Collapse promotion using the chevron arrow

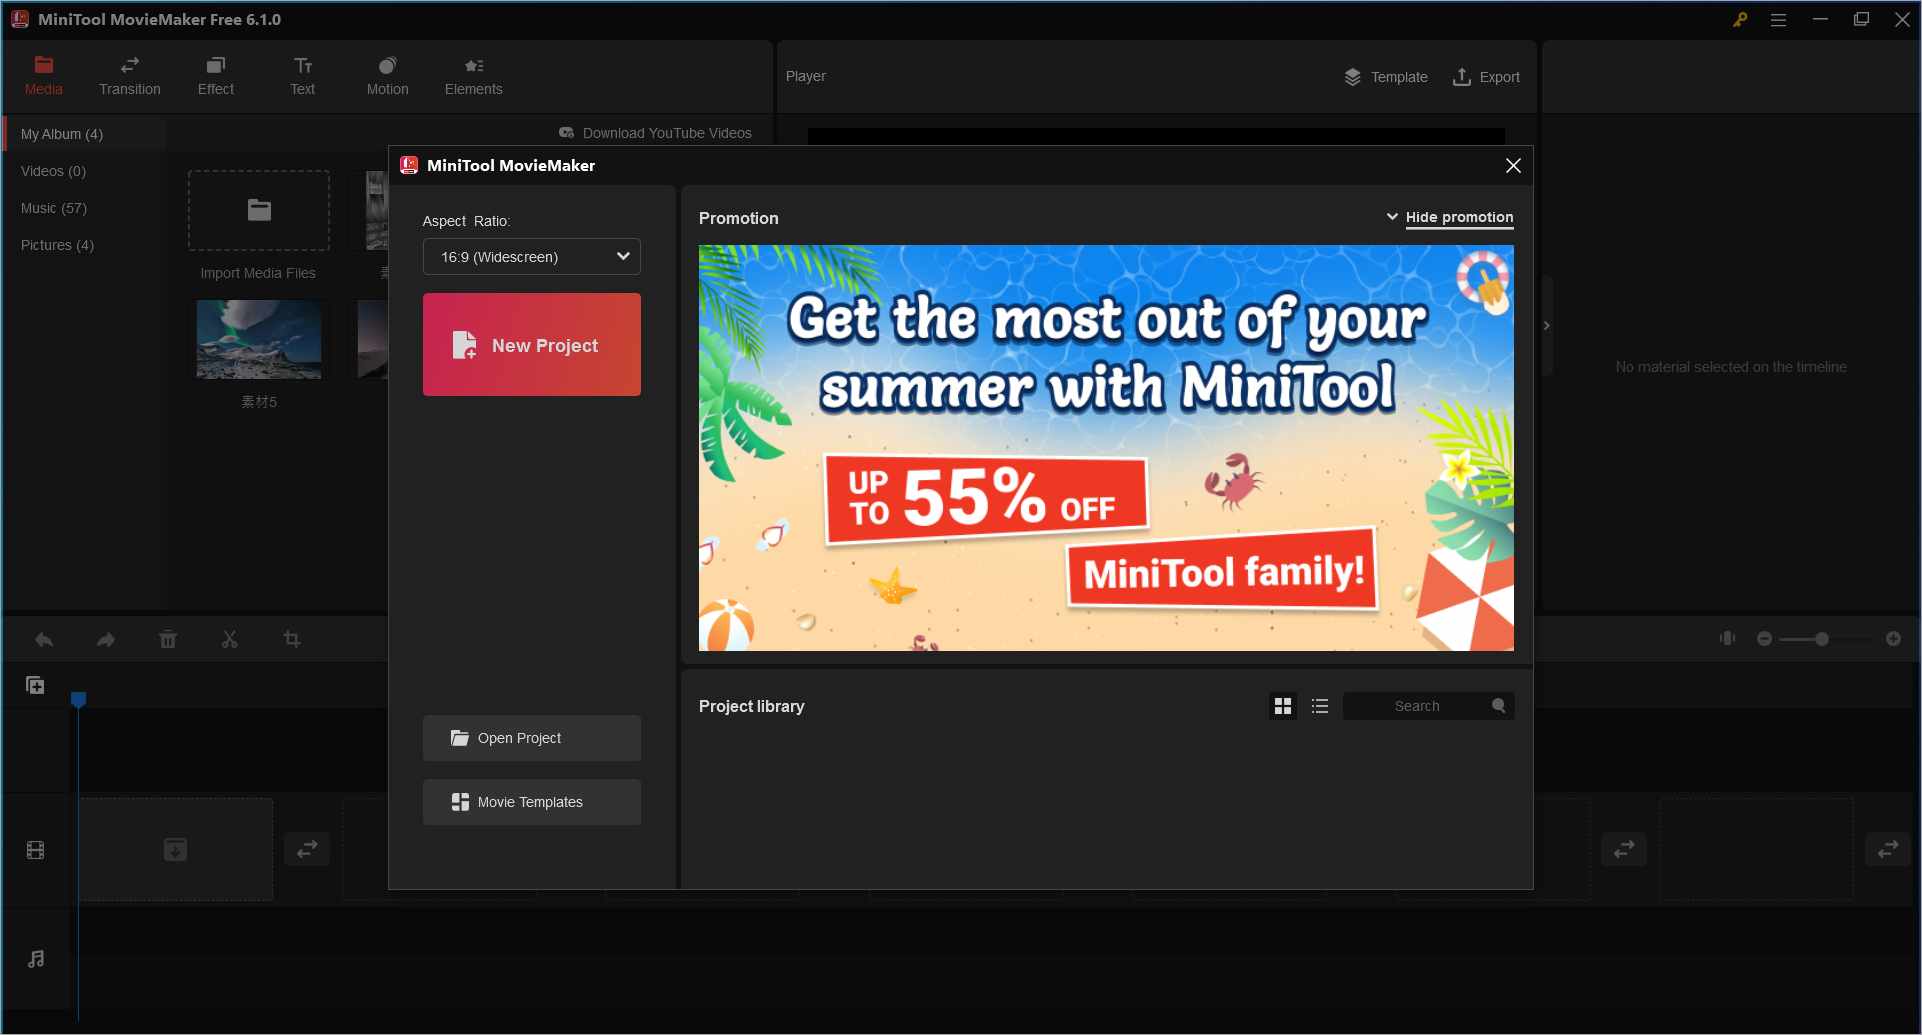1392,217
